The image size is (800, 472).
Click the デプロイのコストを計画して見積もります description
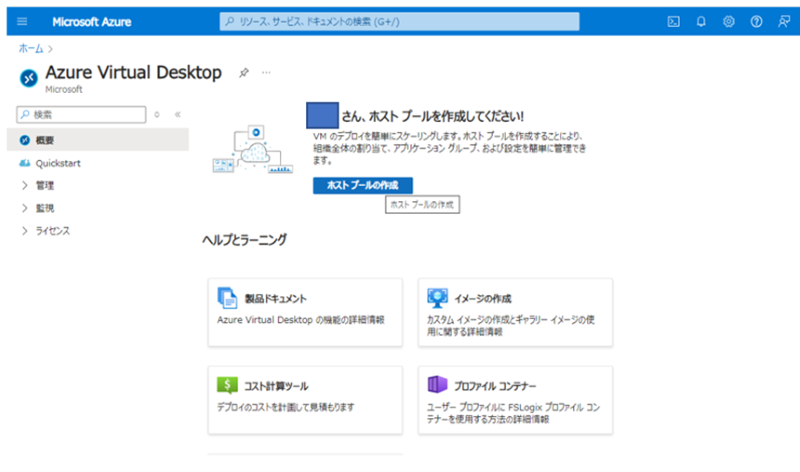286,407
